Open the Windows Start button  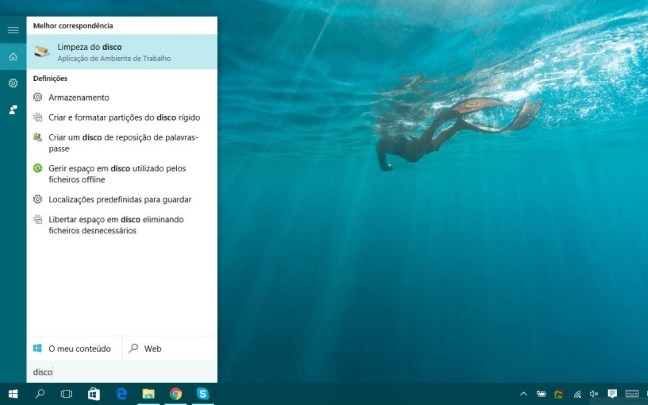tap(13, 394)
